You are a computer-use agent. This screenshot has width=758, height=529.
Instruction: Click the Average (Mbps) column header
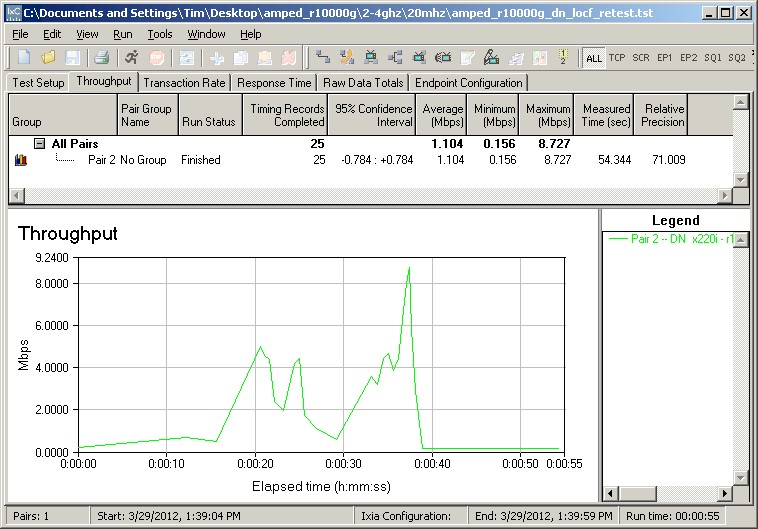(442, 115)
